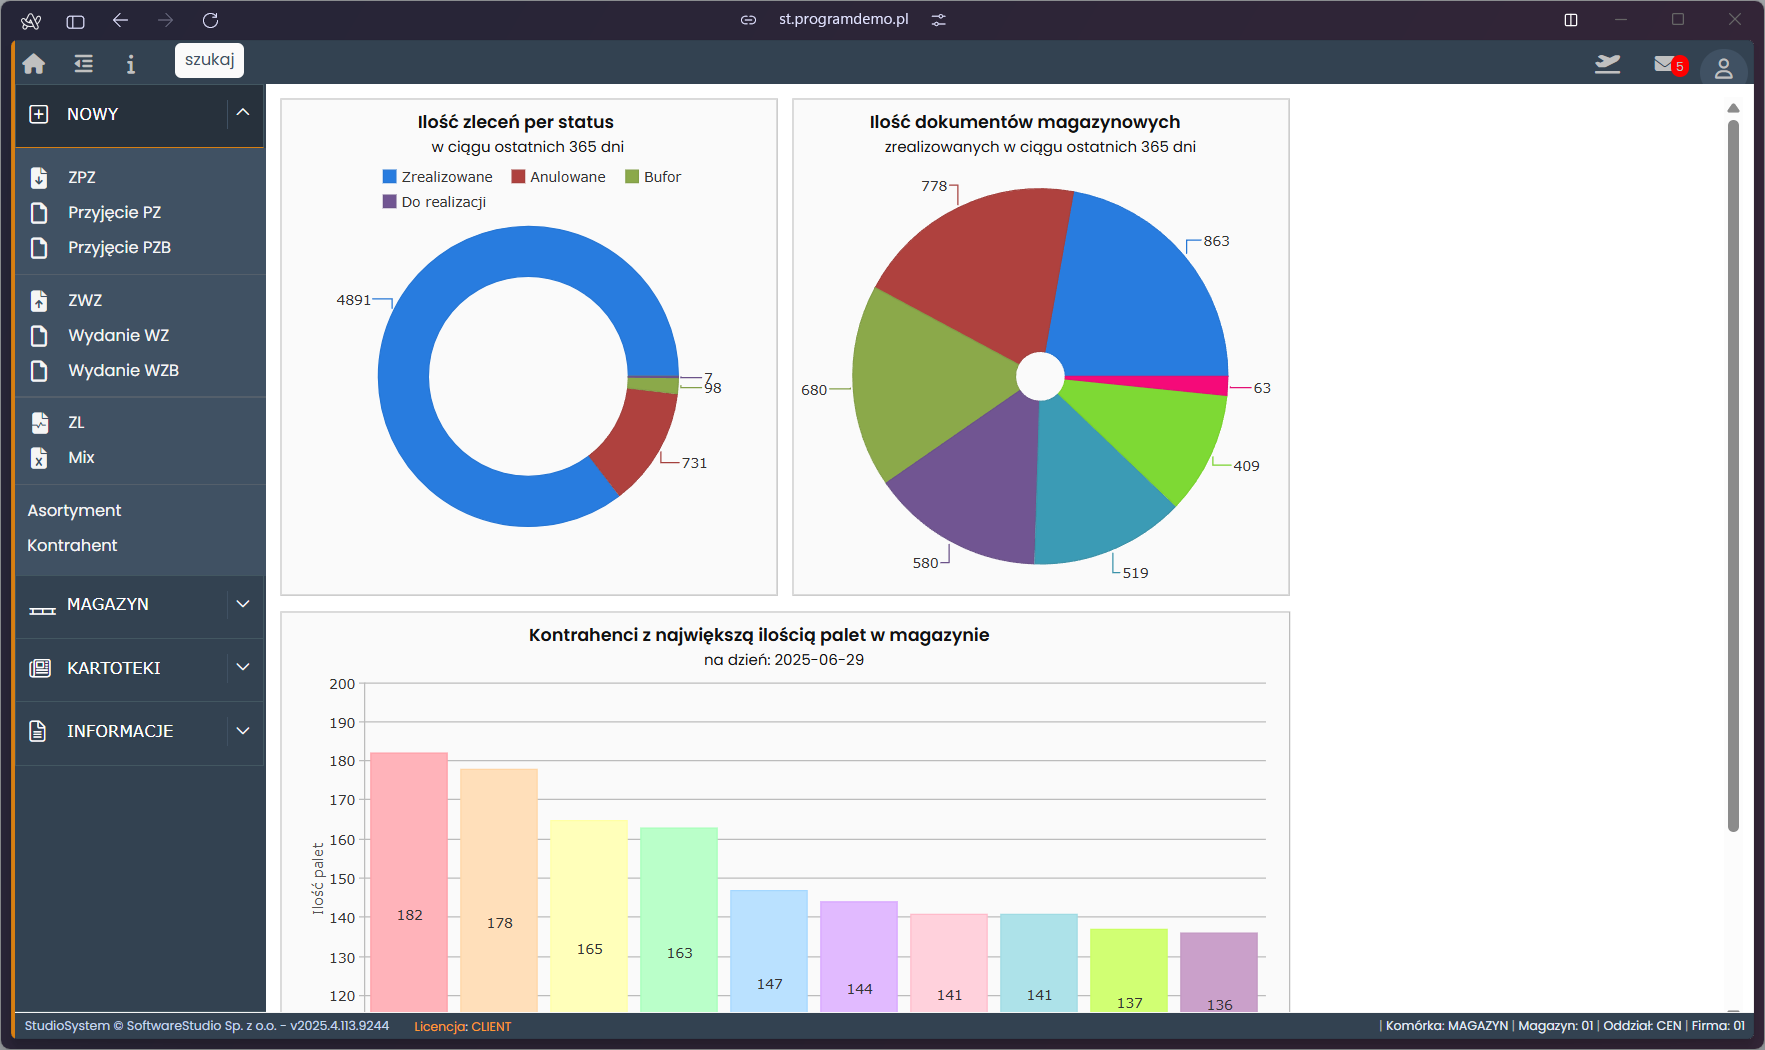Open the user profile icon
1765x1050 pixels.
(x=1723, y=68)
